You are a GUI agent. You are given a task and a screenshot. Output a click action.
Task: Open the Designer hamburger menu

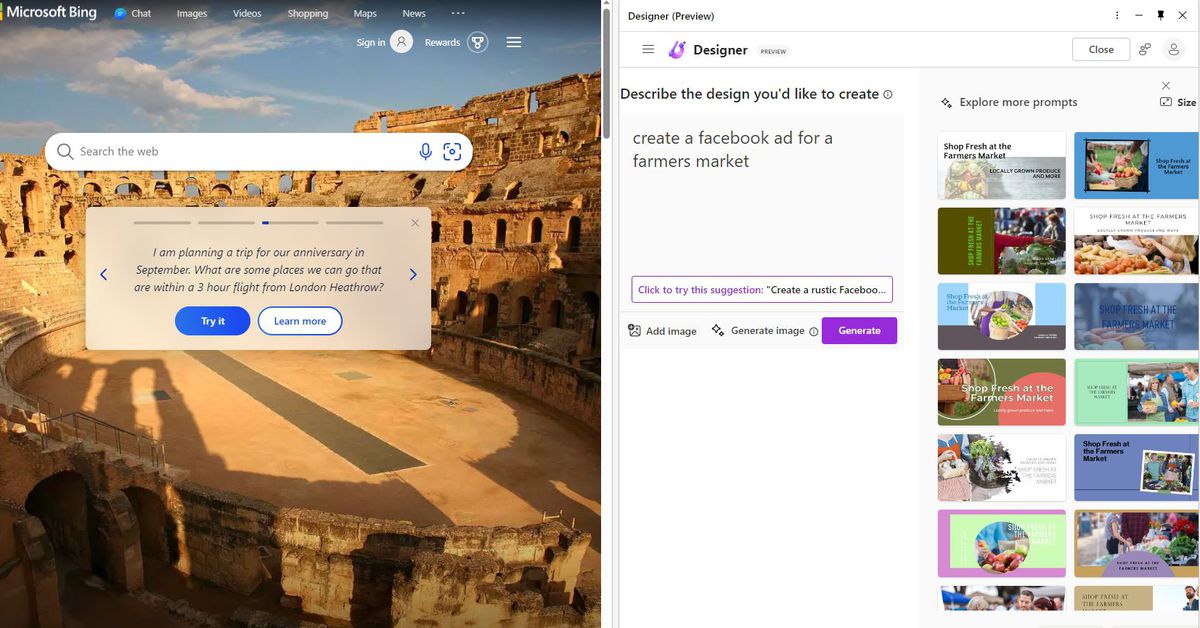(648, 48)
